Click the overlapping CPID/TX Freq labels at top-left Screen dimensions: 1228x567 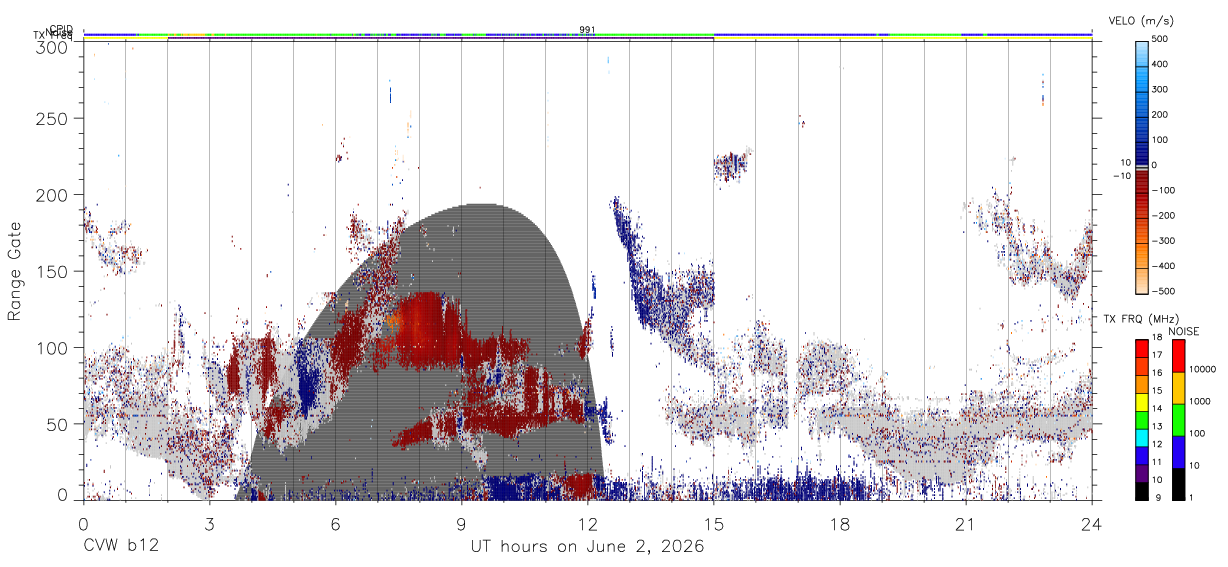pyautogui.click(x=54, y=32)
